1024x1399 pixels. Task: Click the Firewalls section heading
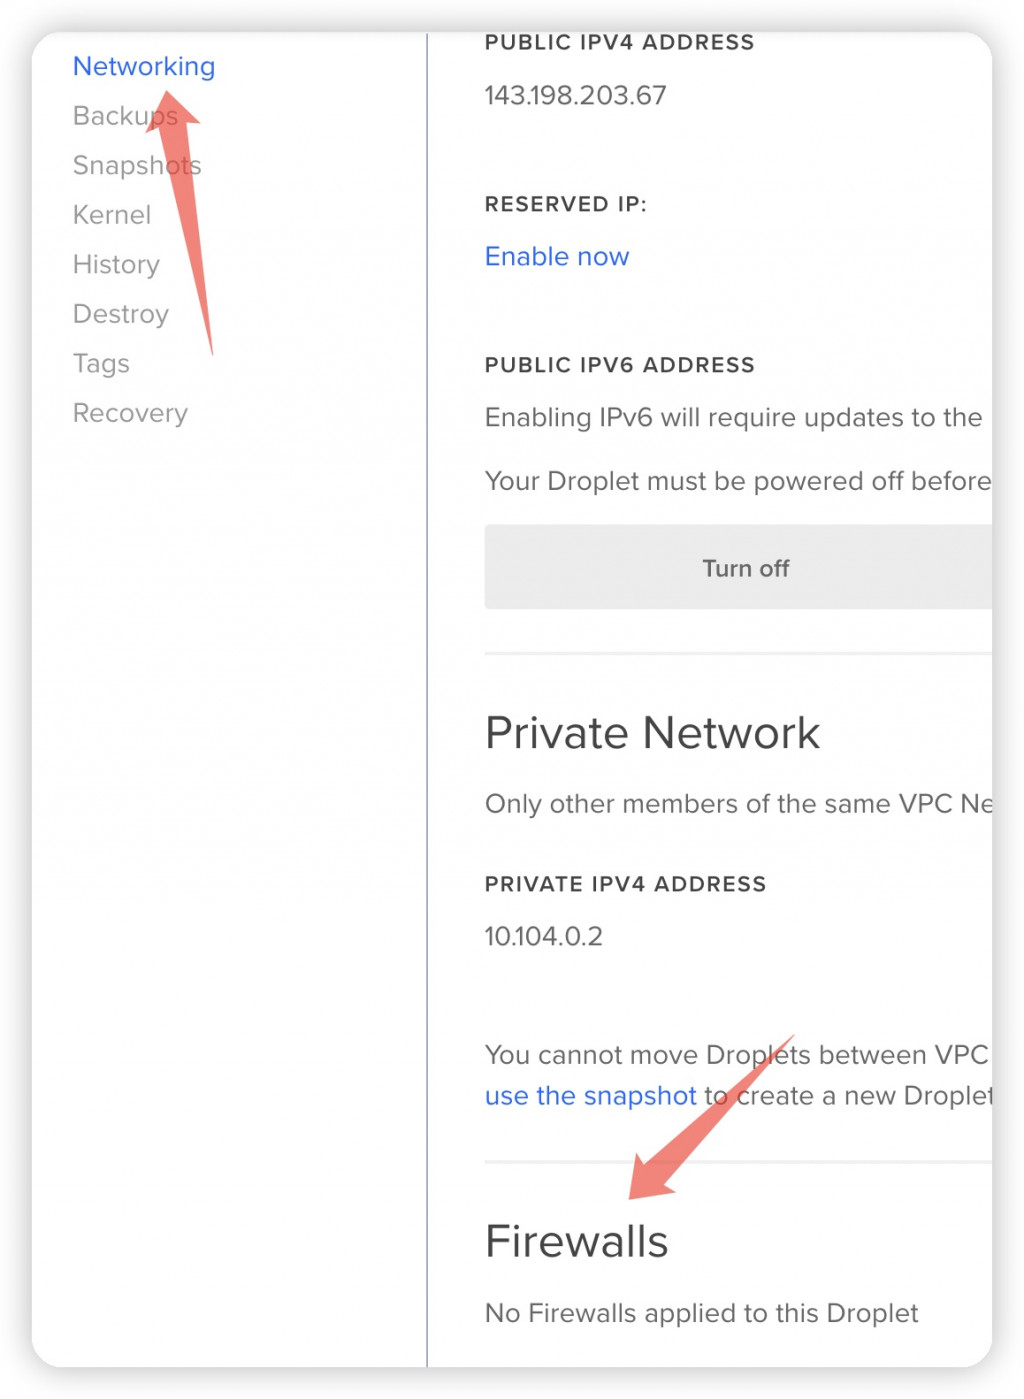(x=577, y=1242)
